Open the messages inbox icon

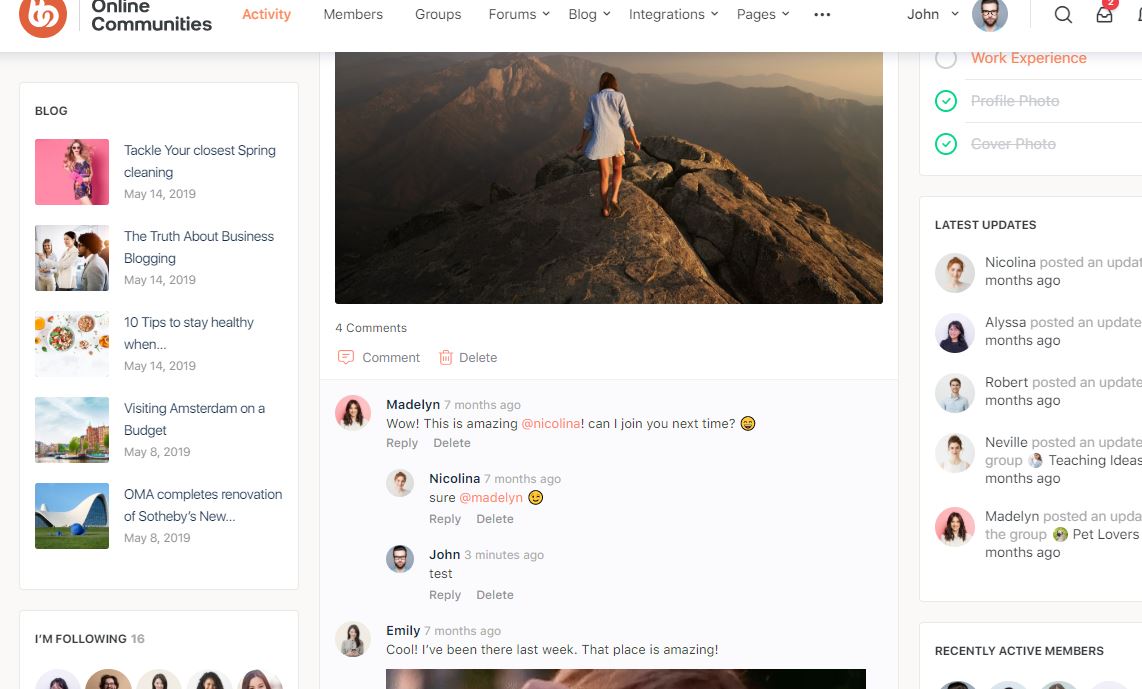click(1104, 15)
